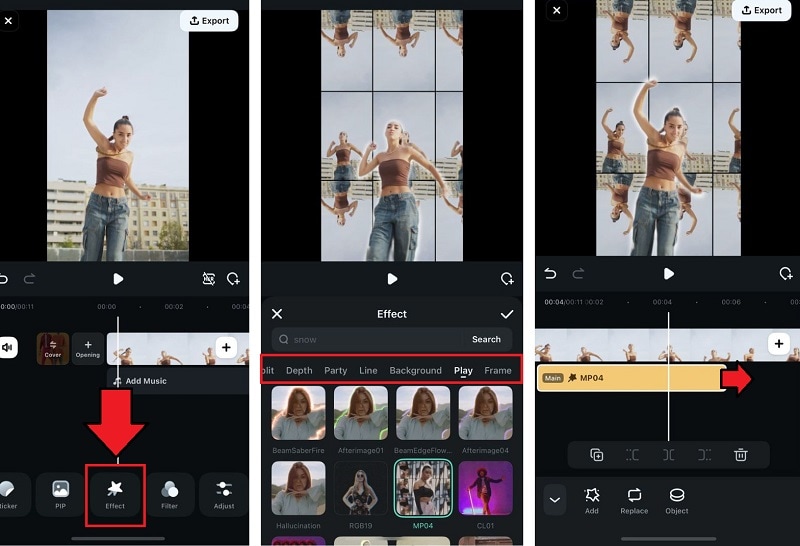Screen dimensions: 800x546
Task: Select the BeamSaberFire effect
Action: coord(298,413)
